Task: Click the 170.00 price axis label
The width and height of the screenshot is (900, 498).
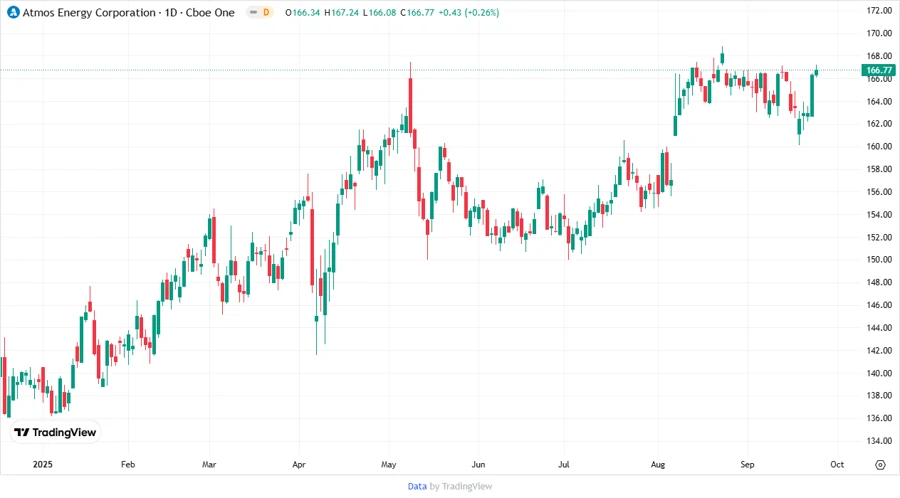Action: click(x=879, y=33)
